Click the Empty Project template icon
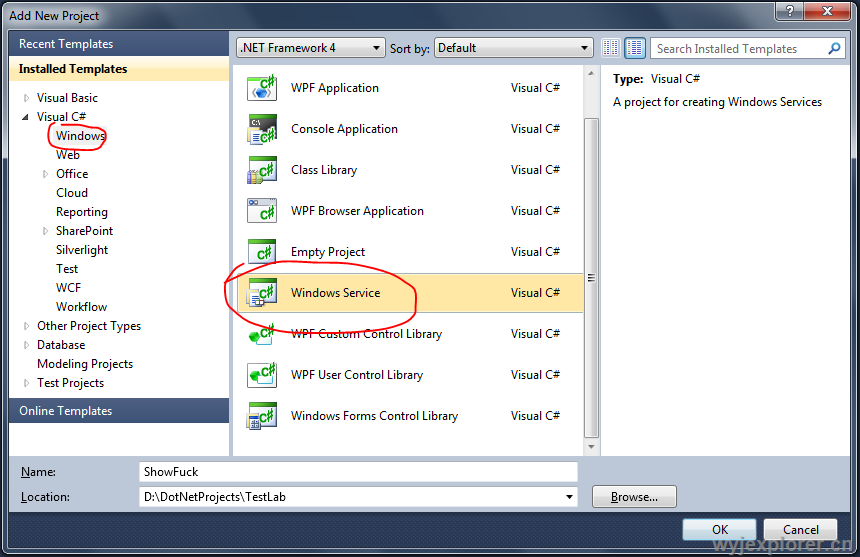The image size is (860, 557). click(x=262, y=252)
